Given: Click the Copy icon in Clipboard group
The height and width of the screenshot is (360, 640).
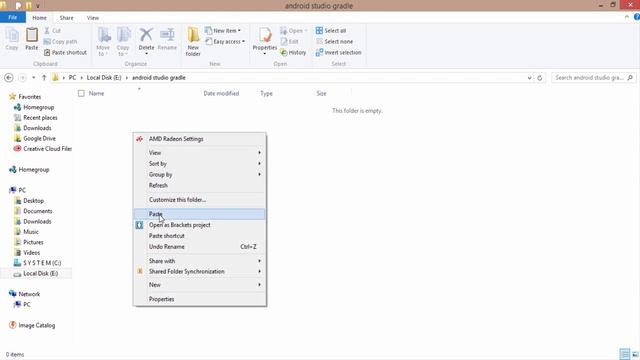Looking at the screenshot, I should [12, 39].
